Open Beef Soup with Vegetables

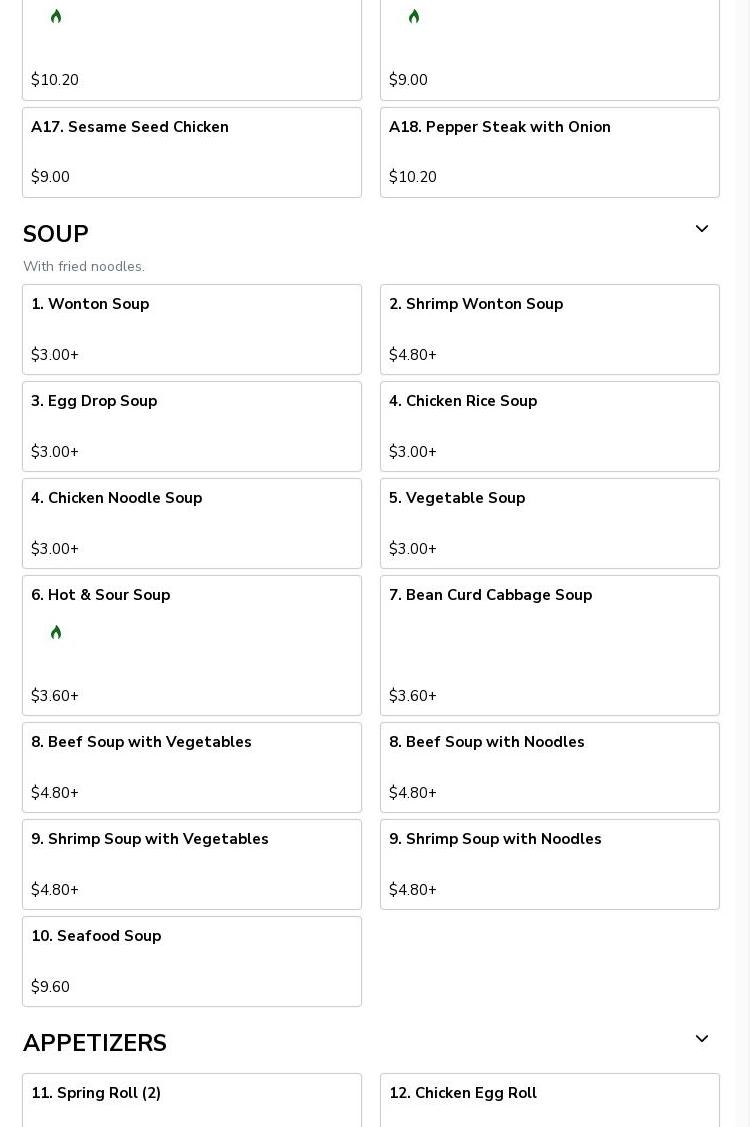click(x=192, y=768)
